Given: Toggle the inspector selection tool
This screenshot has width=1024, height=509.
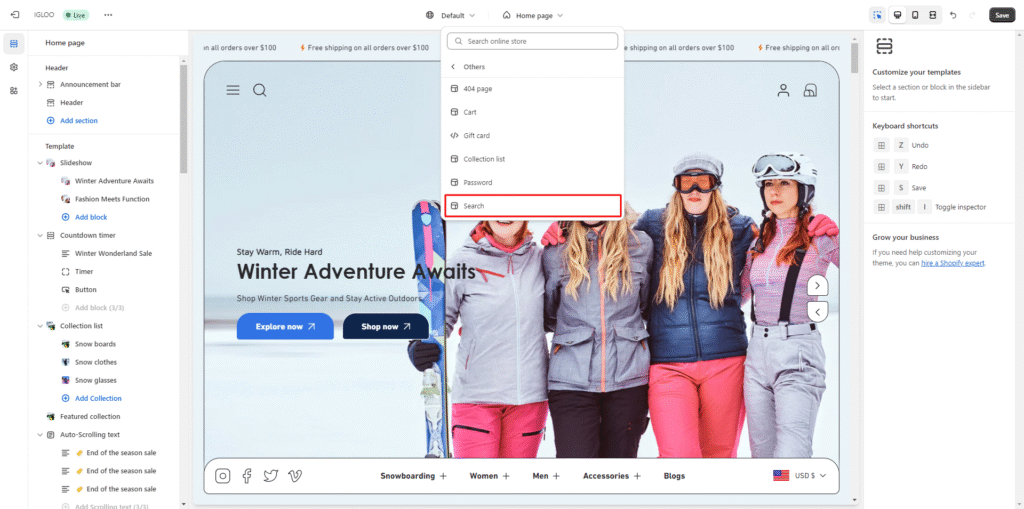Looking at the screenshot, I should click(x=877, y=15).
